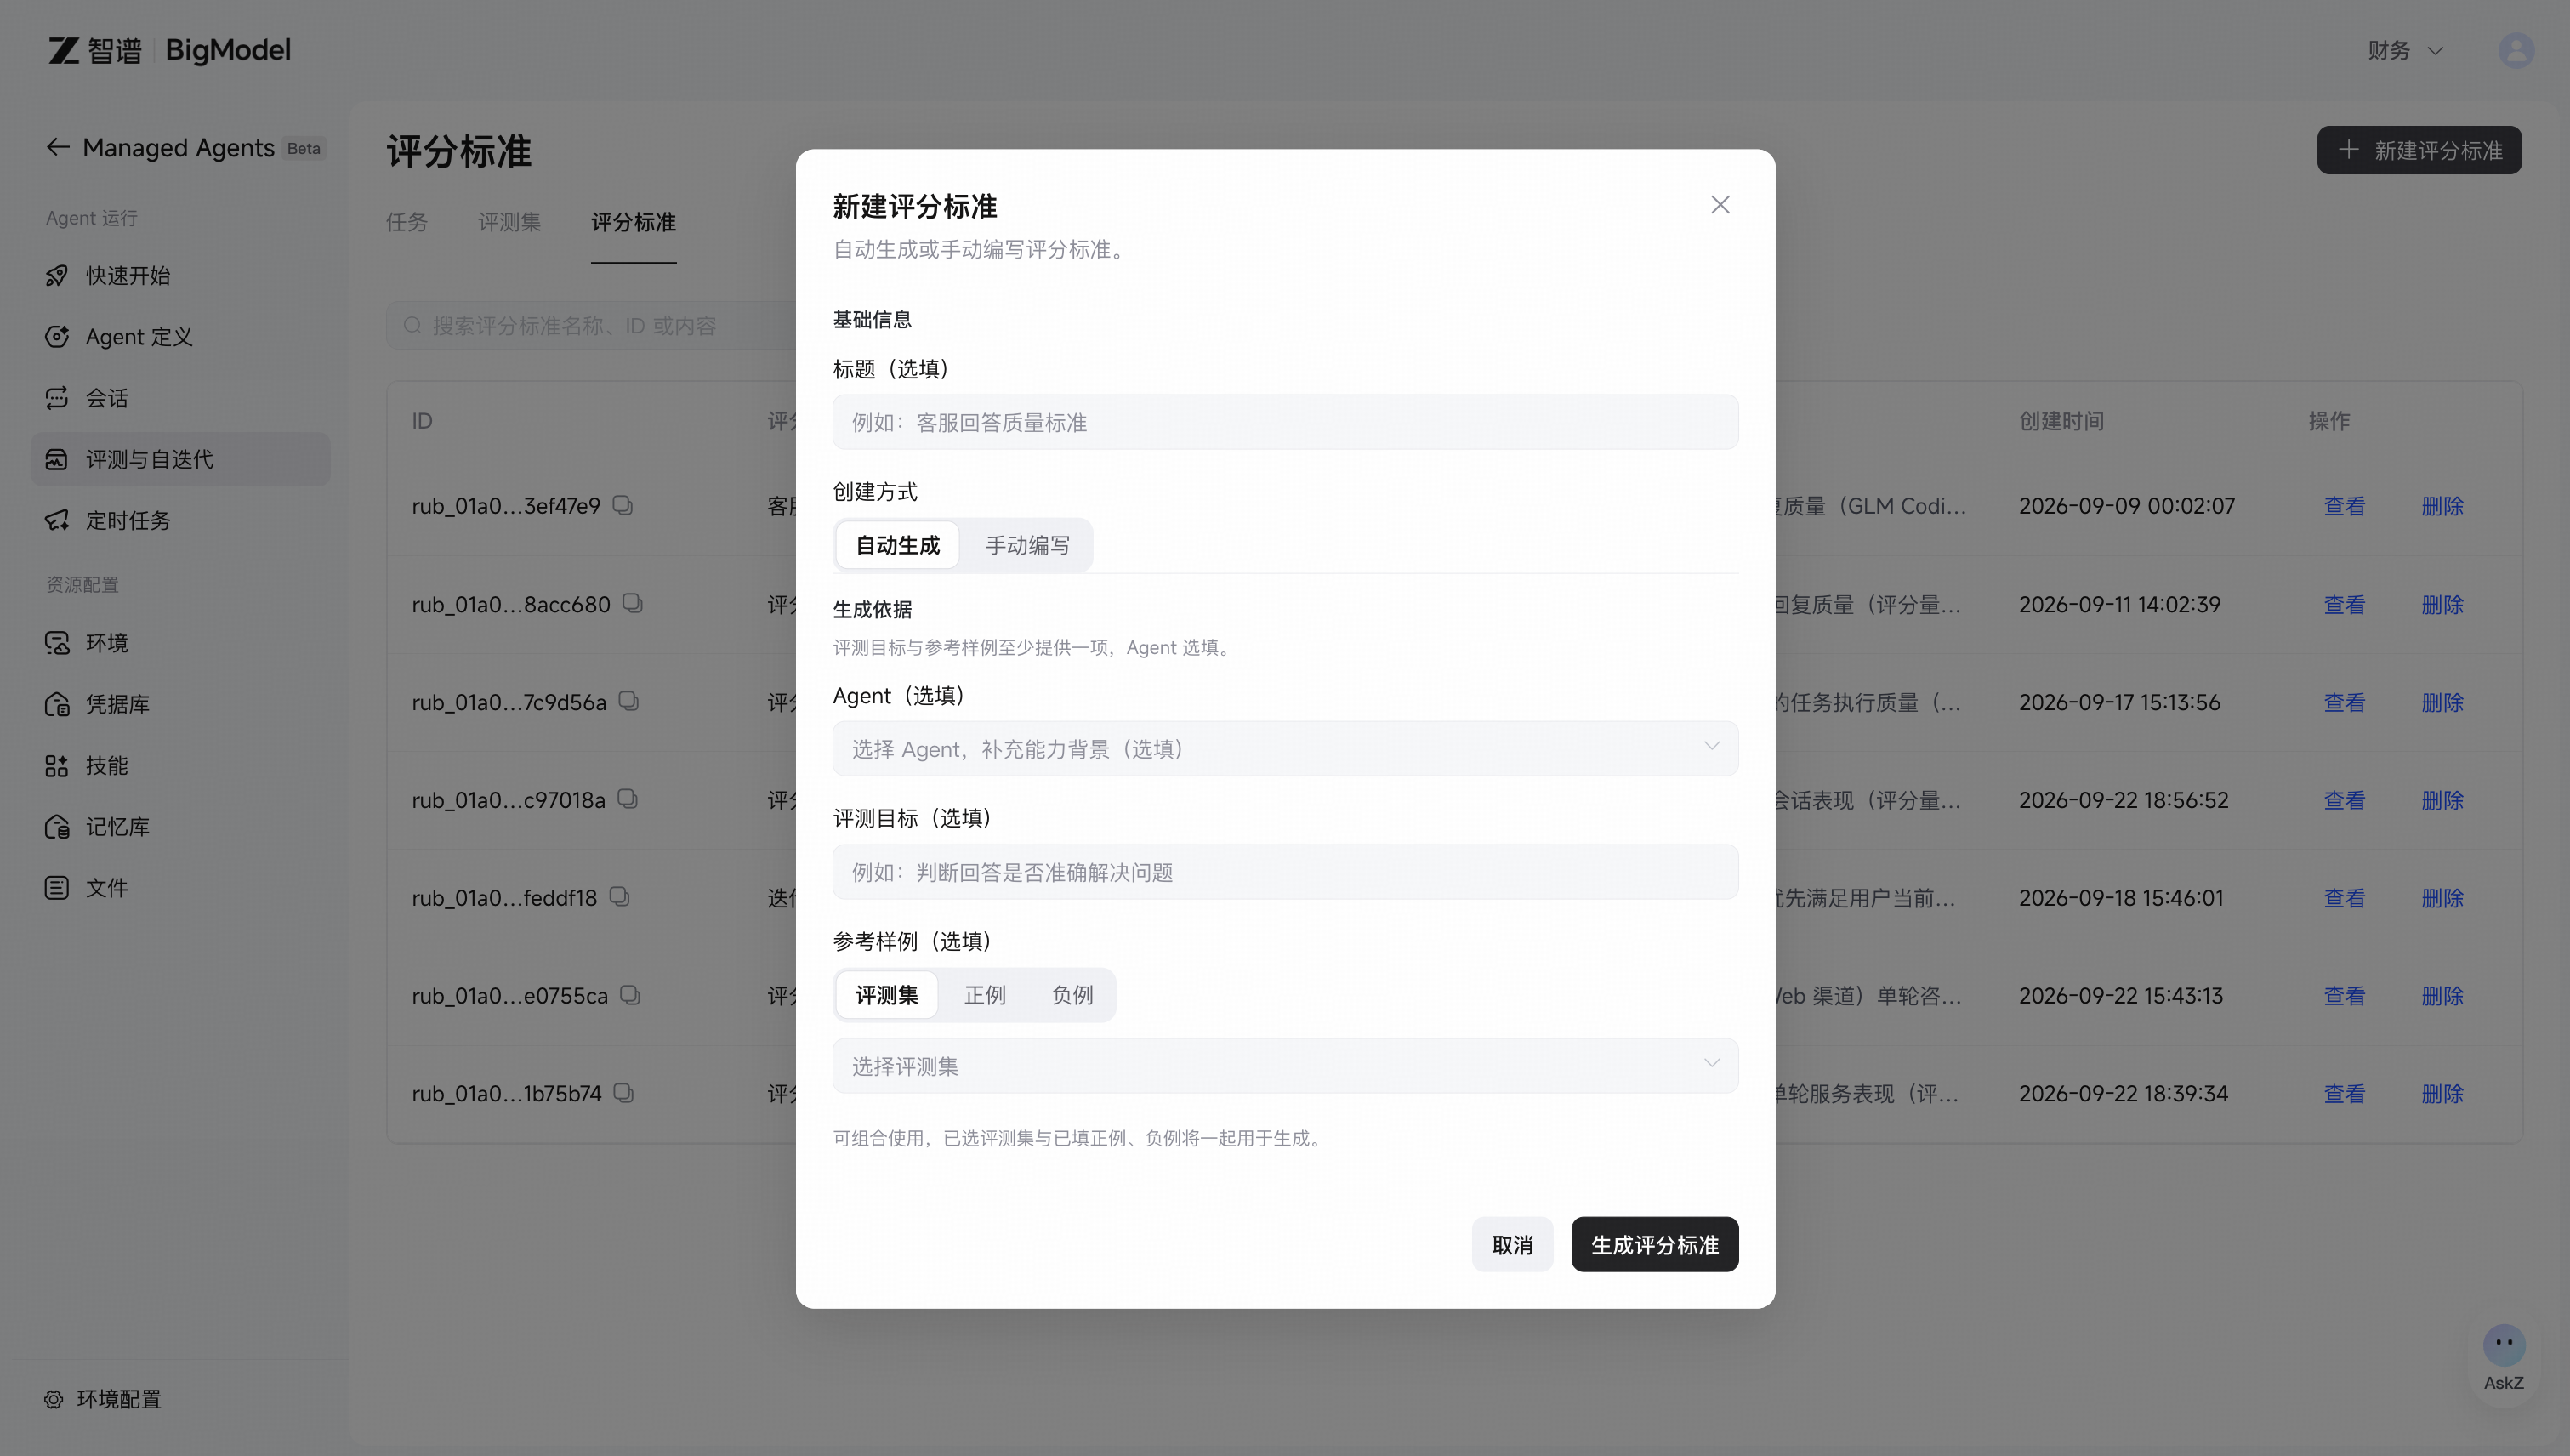Copy ID rub_01a0...e0755ca
Viewport: 2570px width, 1456px height.
click(x=630, y=995)
